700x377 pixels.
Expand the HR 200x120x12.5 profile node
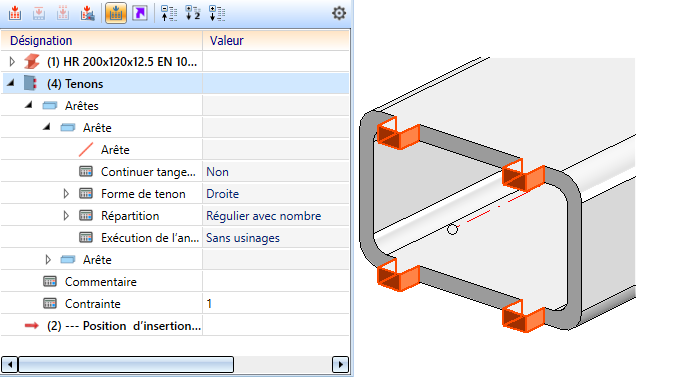(12, 61)
